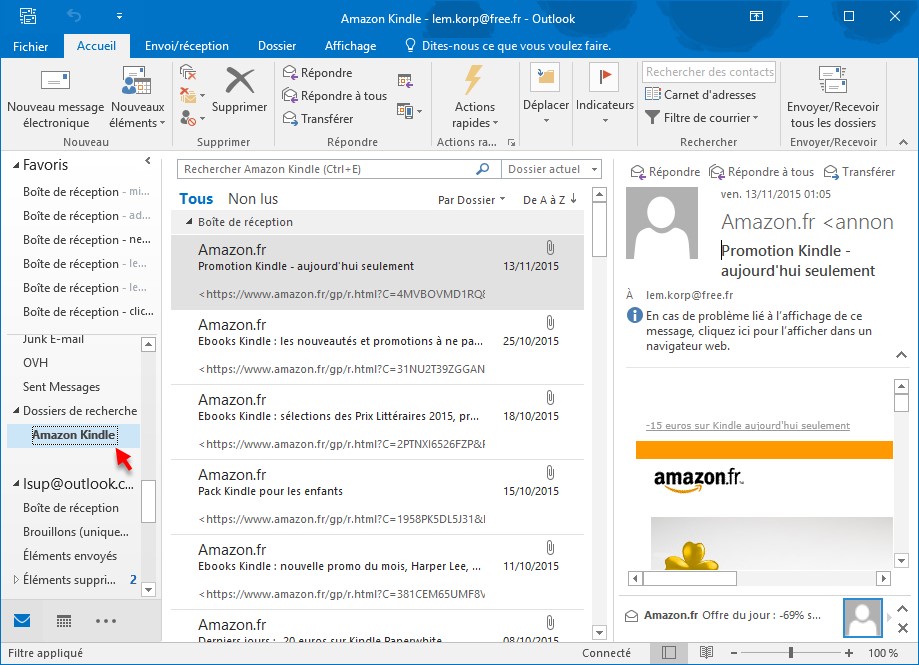Show only Non lus messages
Image resolution: width=919 pixels, height=665 pixels.
point(253,199)
